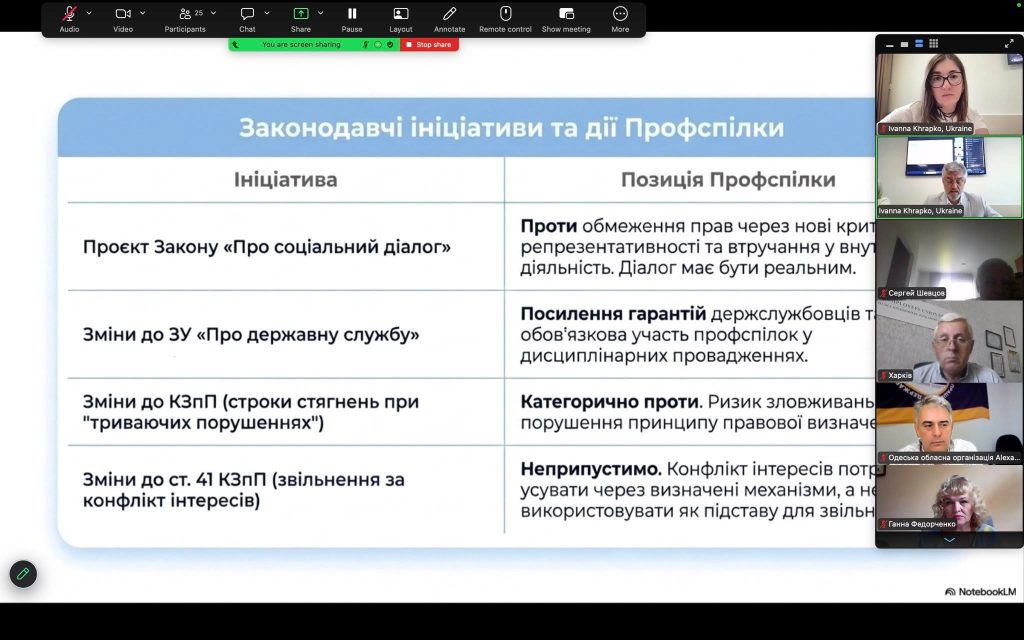The height and width of the screenshot is (640, 1024).
Task: Click the green Share screen icon
Action: point(300,14)
